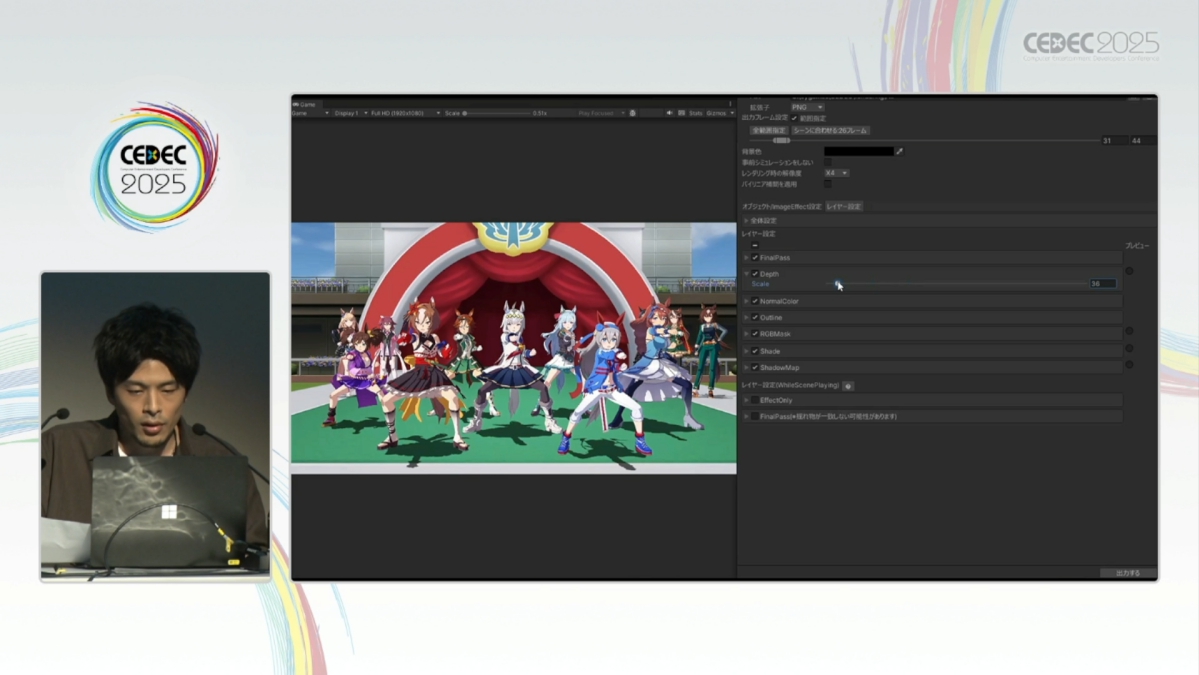Mute audio in Game view toolbar
The image size is (1199, 675).
point(669,113)
